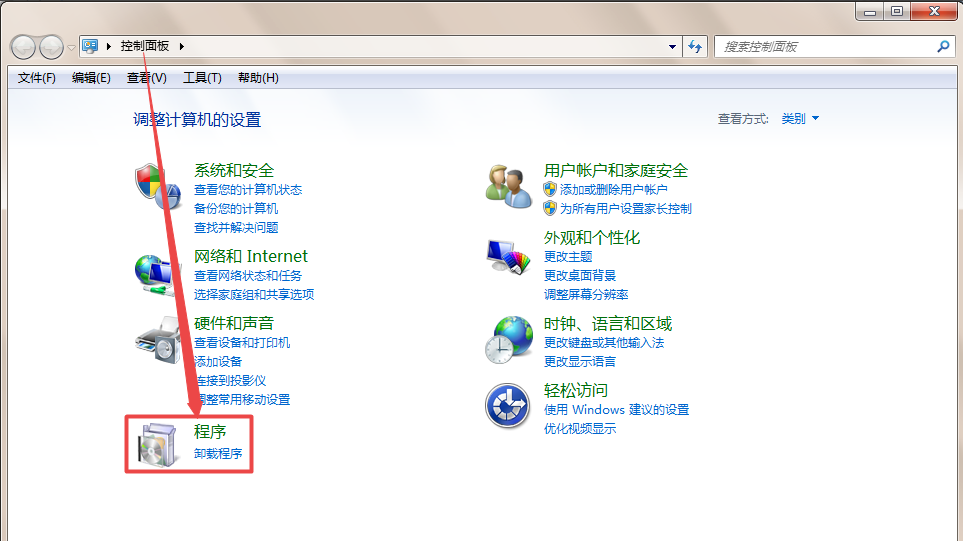Click 查找并解决问题 link
This screenshot has height=541, width=963.
coord(236,228)
